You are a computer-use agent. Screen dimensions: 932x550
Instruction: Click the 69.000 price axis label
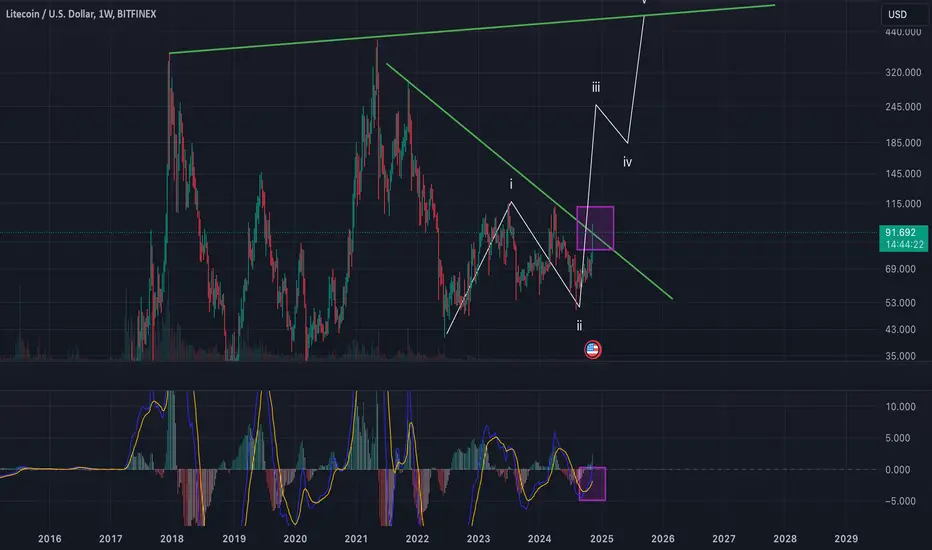tap(900, 269)
